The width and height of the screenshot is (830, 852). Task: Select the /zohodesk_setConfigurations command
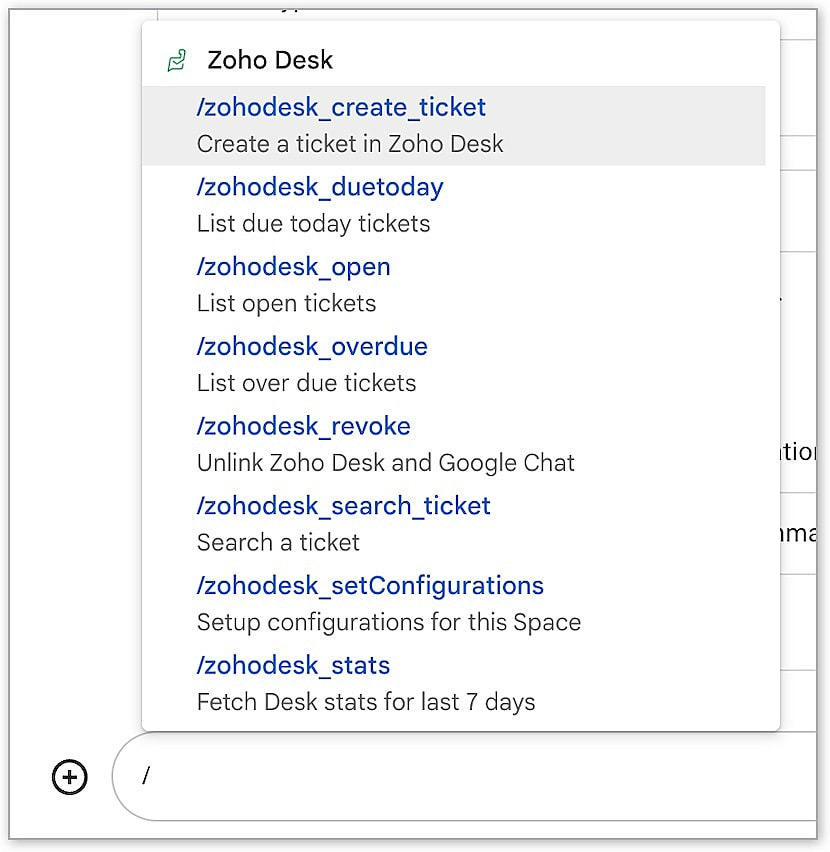point(370,586)
